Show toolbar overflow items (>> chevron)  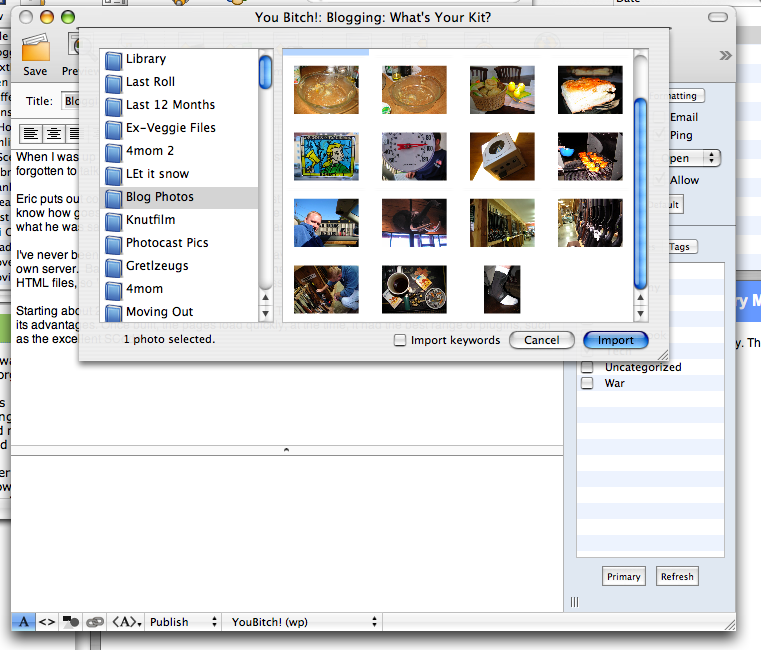click(725, 55)
